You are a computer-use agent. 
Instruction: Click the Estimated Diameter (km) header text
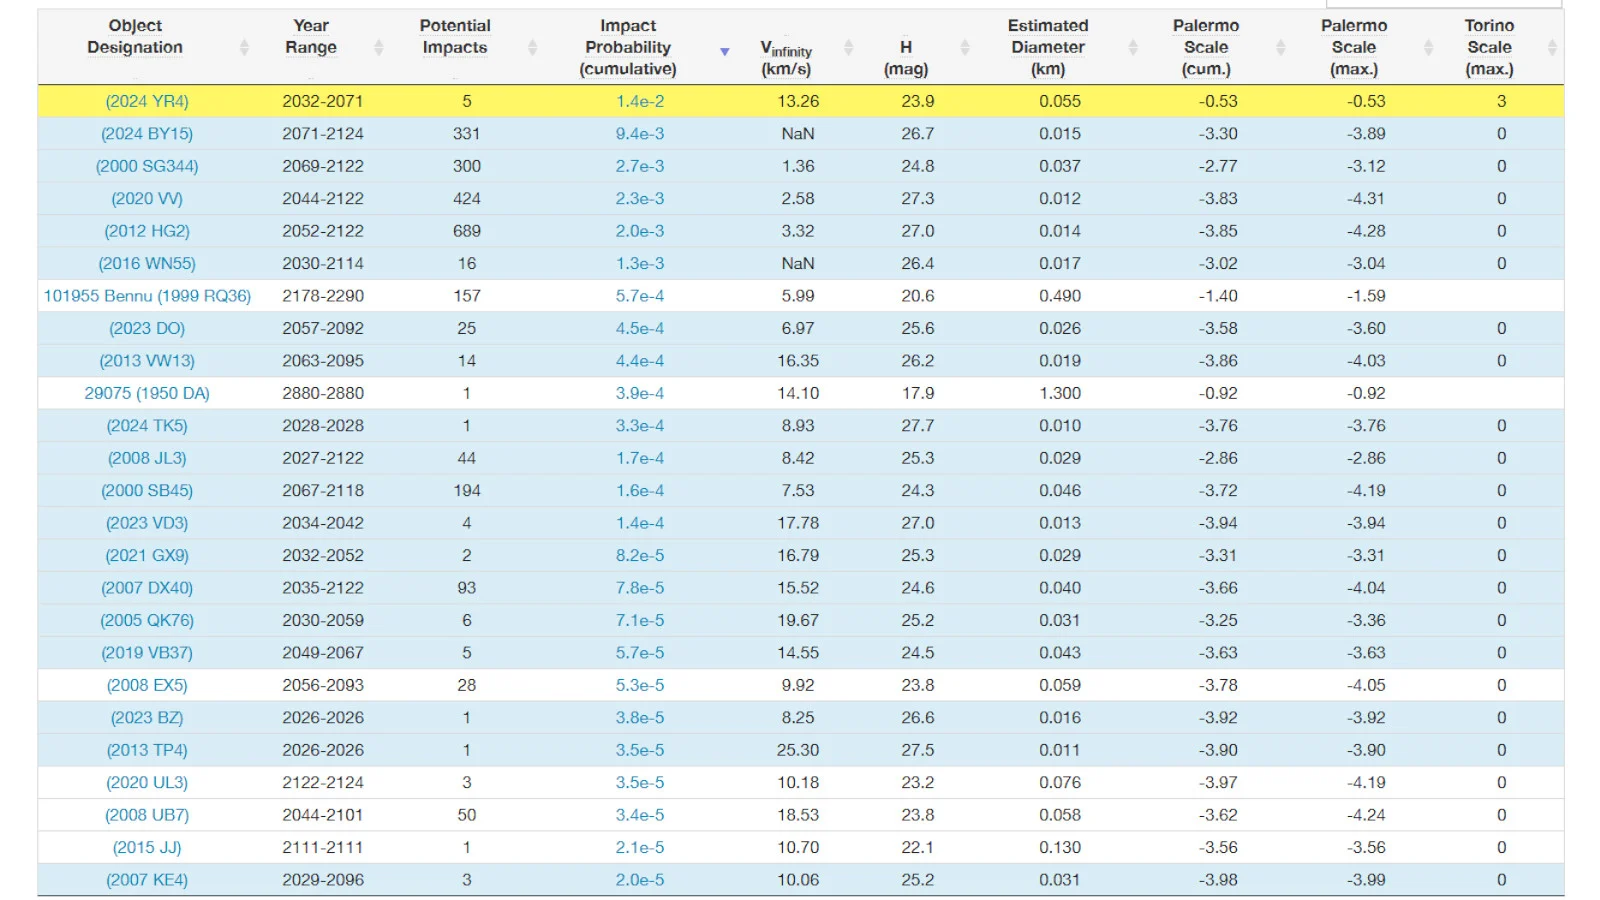point(1047,47)
